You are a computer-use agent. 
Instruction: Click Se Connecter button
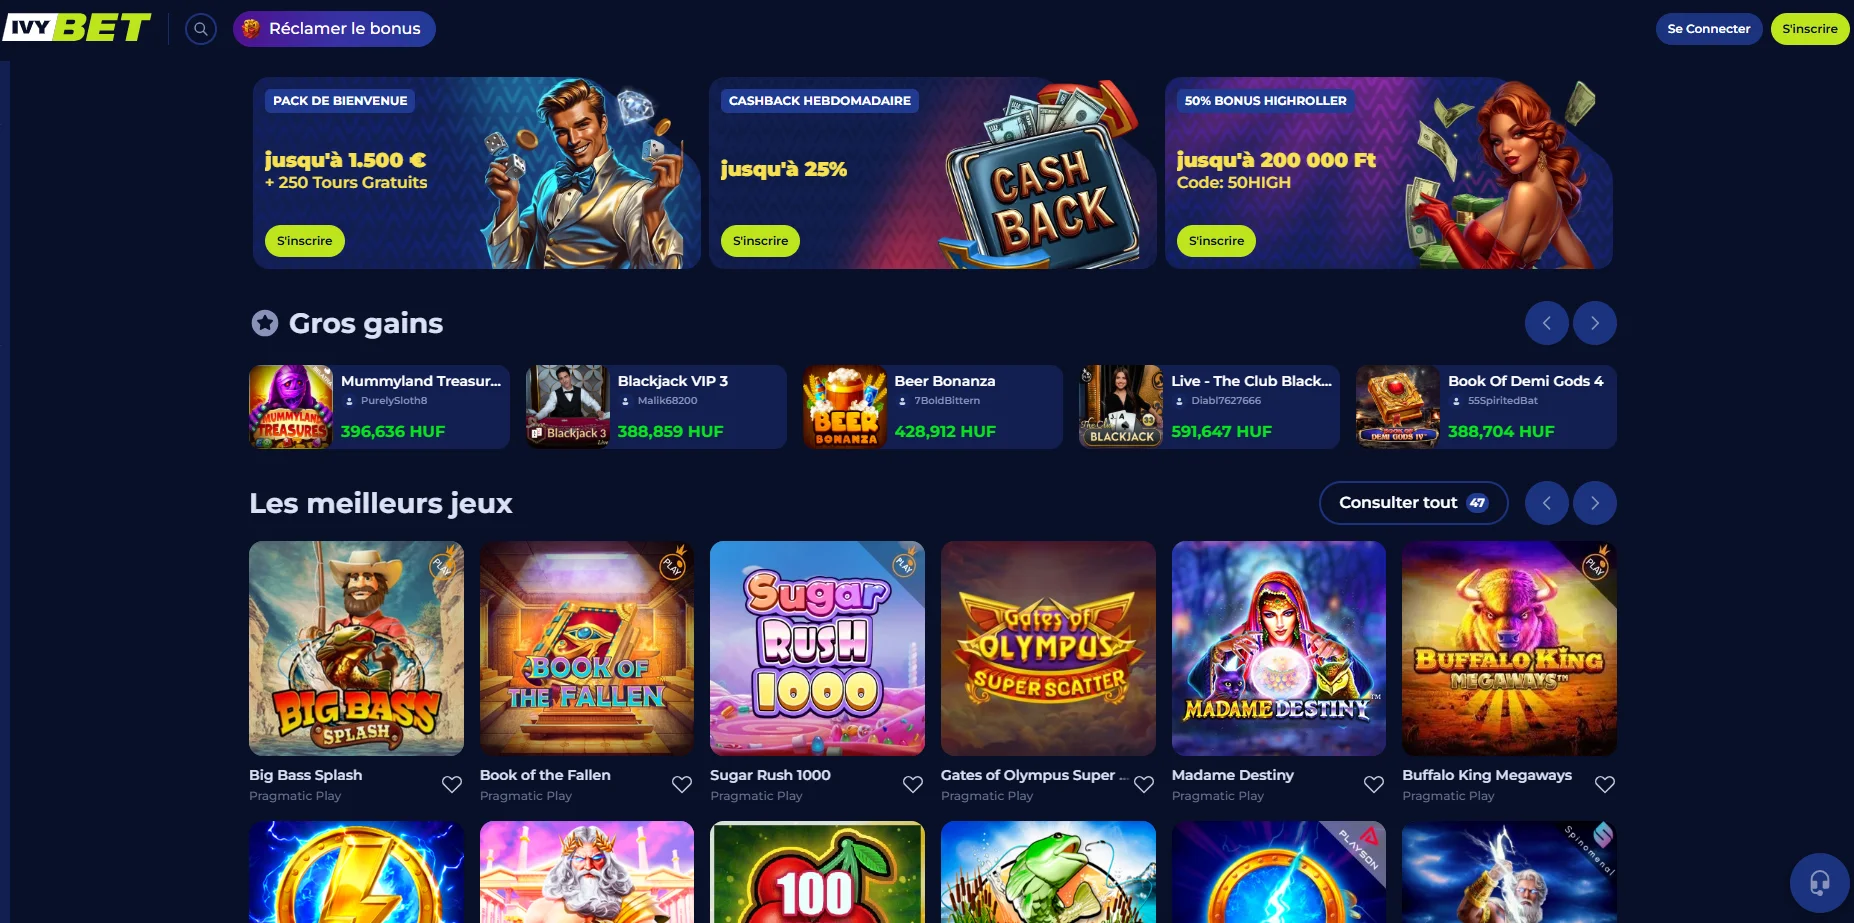coord(1709,29)
